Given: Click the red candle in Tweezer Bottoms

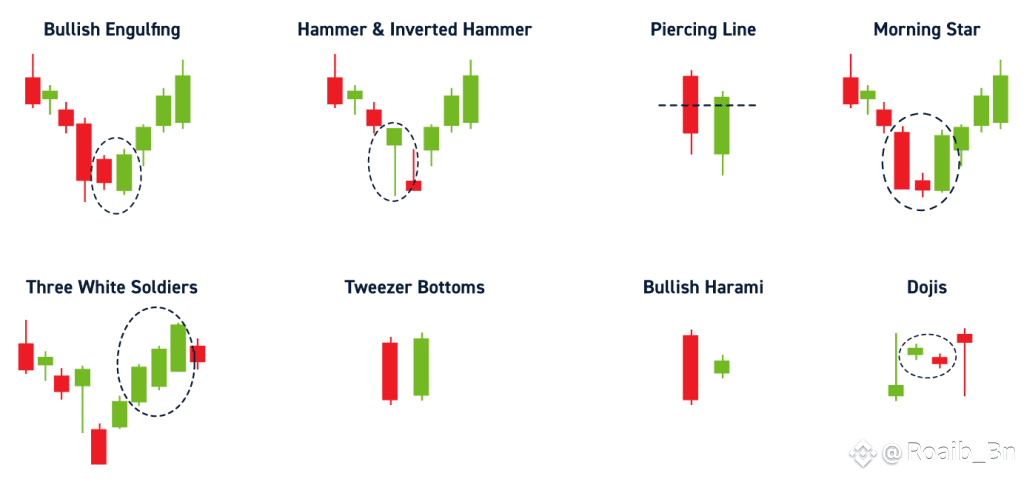Looking at the screenshot, I should point(390,371).
